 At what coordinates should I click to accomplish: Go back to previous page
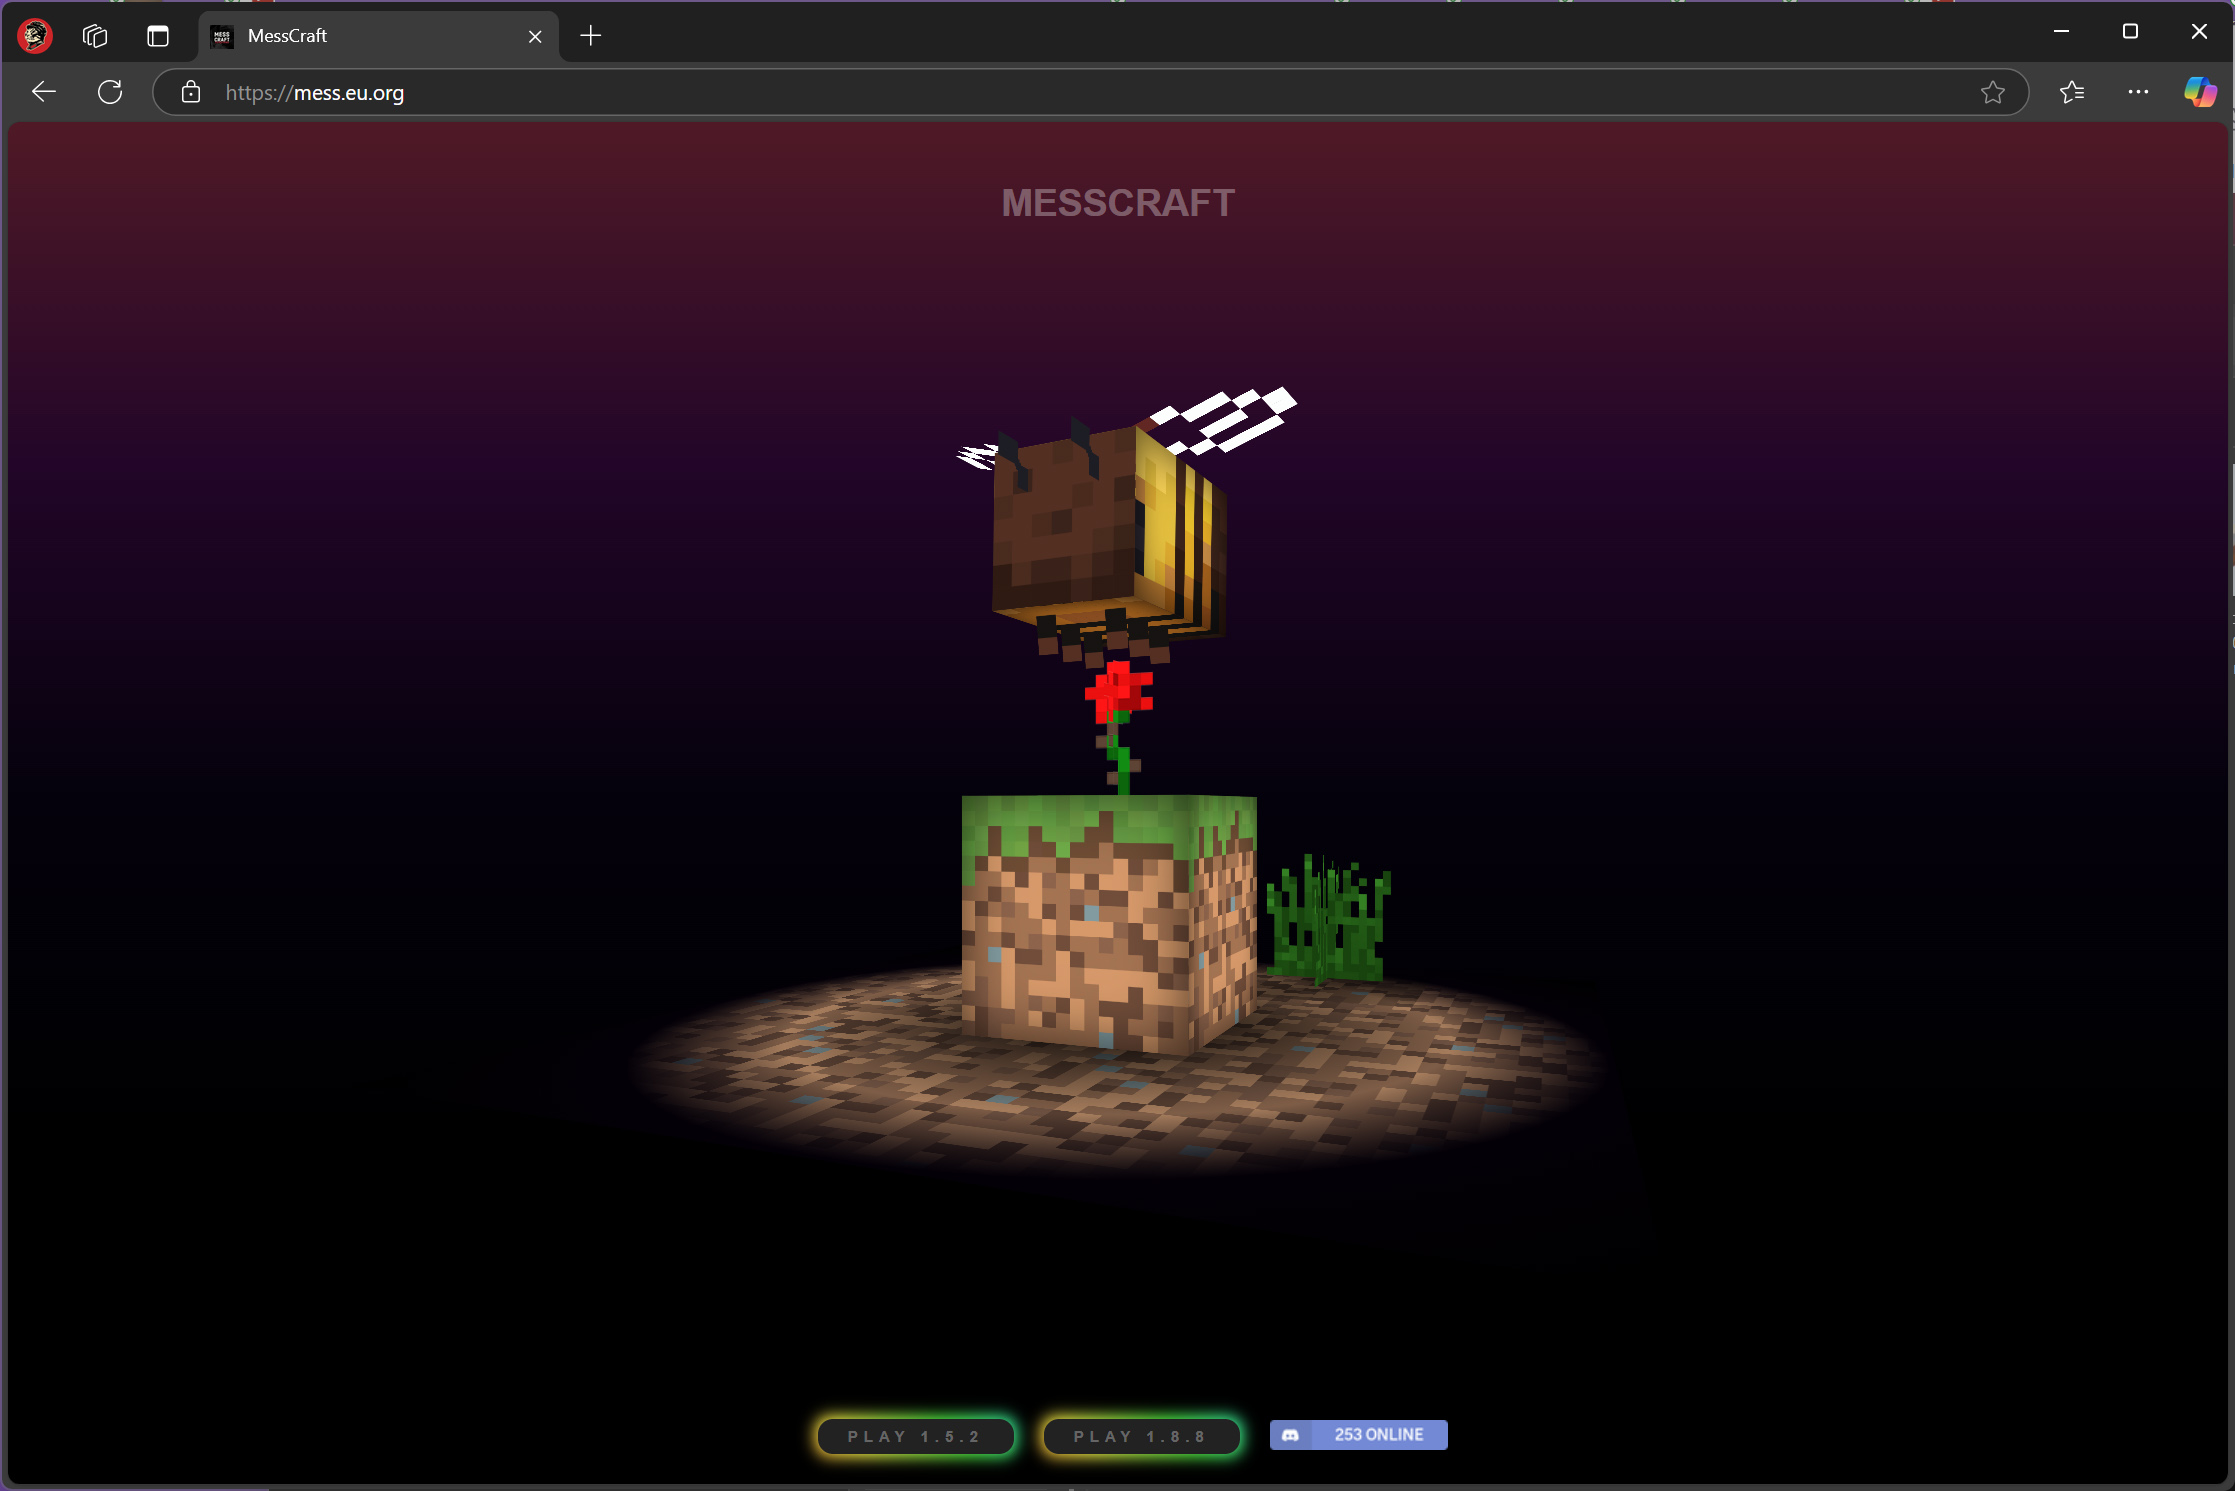(x=44, y=92)
